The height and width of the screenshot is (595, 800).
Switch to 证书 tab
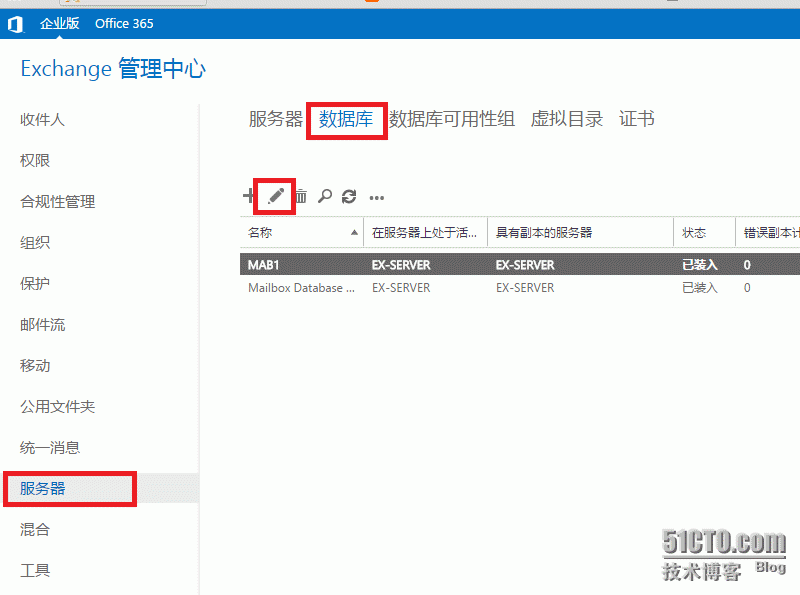click(x=636, y=119)
